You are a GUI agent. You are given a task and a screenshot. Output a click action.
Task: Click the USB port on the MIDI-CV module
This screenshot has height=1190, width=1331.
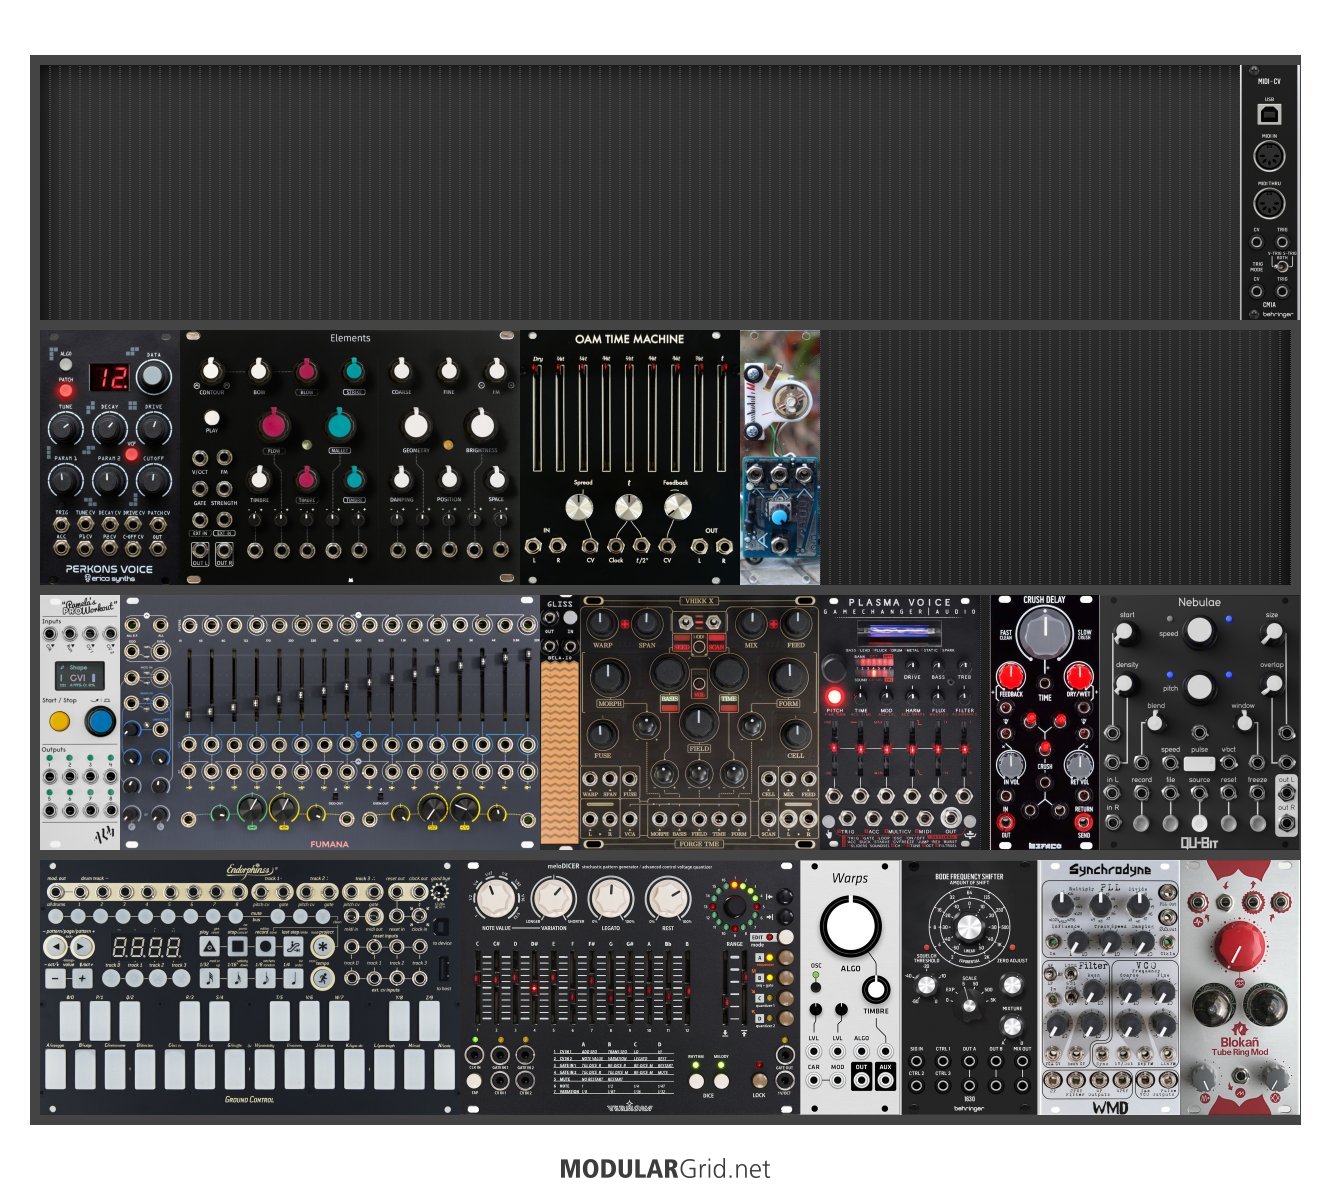[1269, 114]
